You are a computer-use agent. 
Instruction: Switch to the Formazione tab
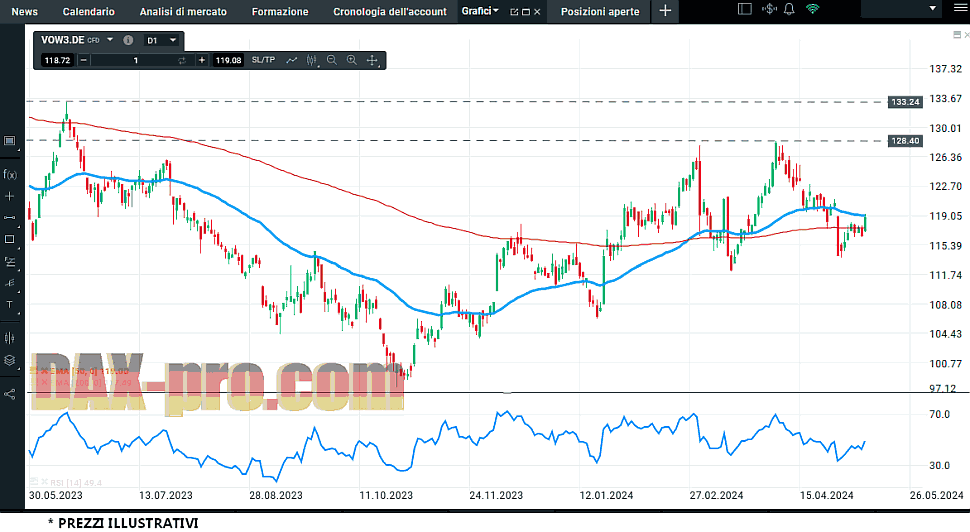click(280, 11)
